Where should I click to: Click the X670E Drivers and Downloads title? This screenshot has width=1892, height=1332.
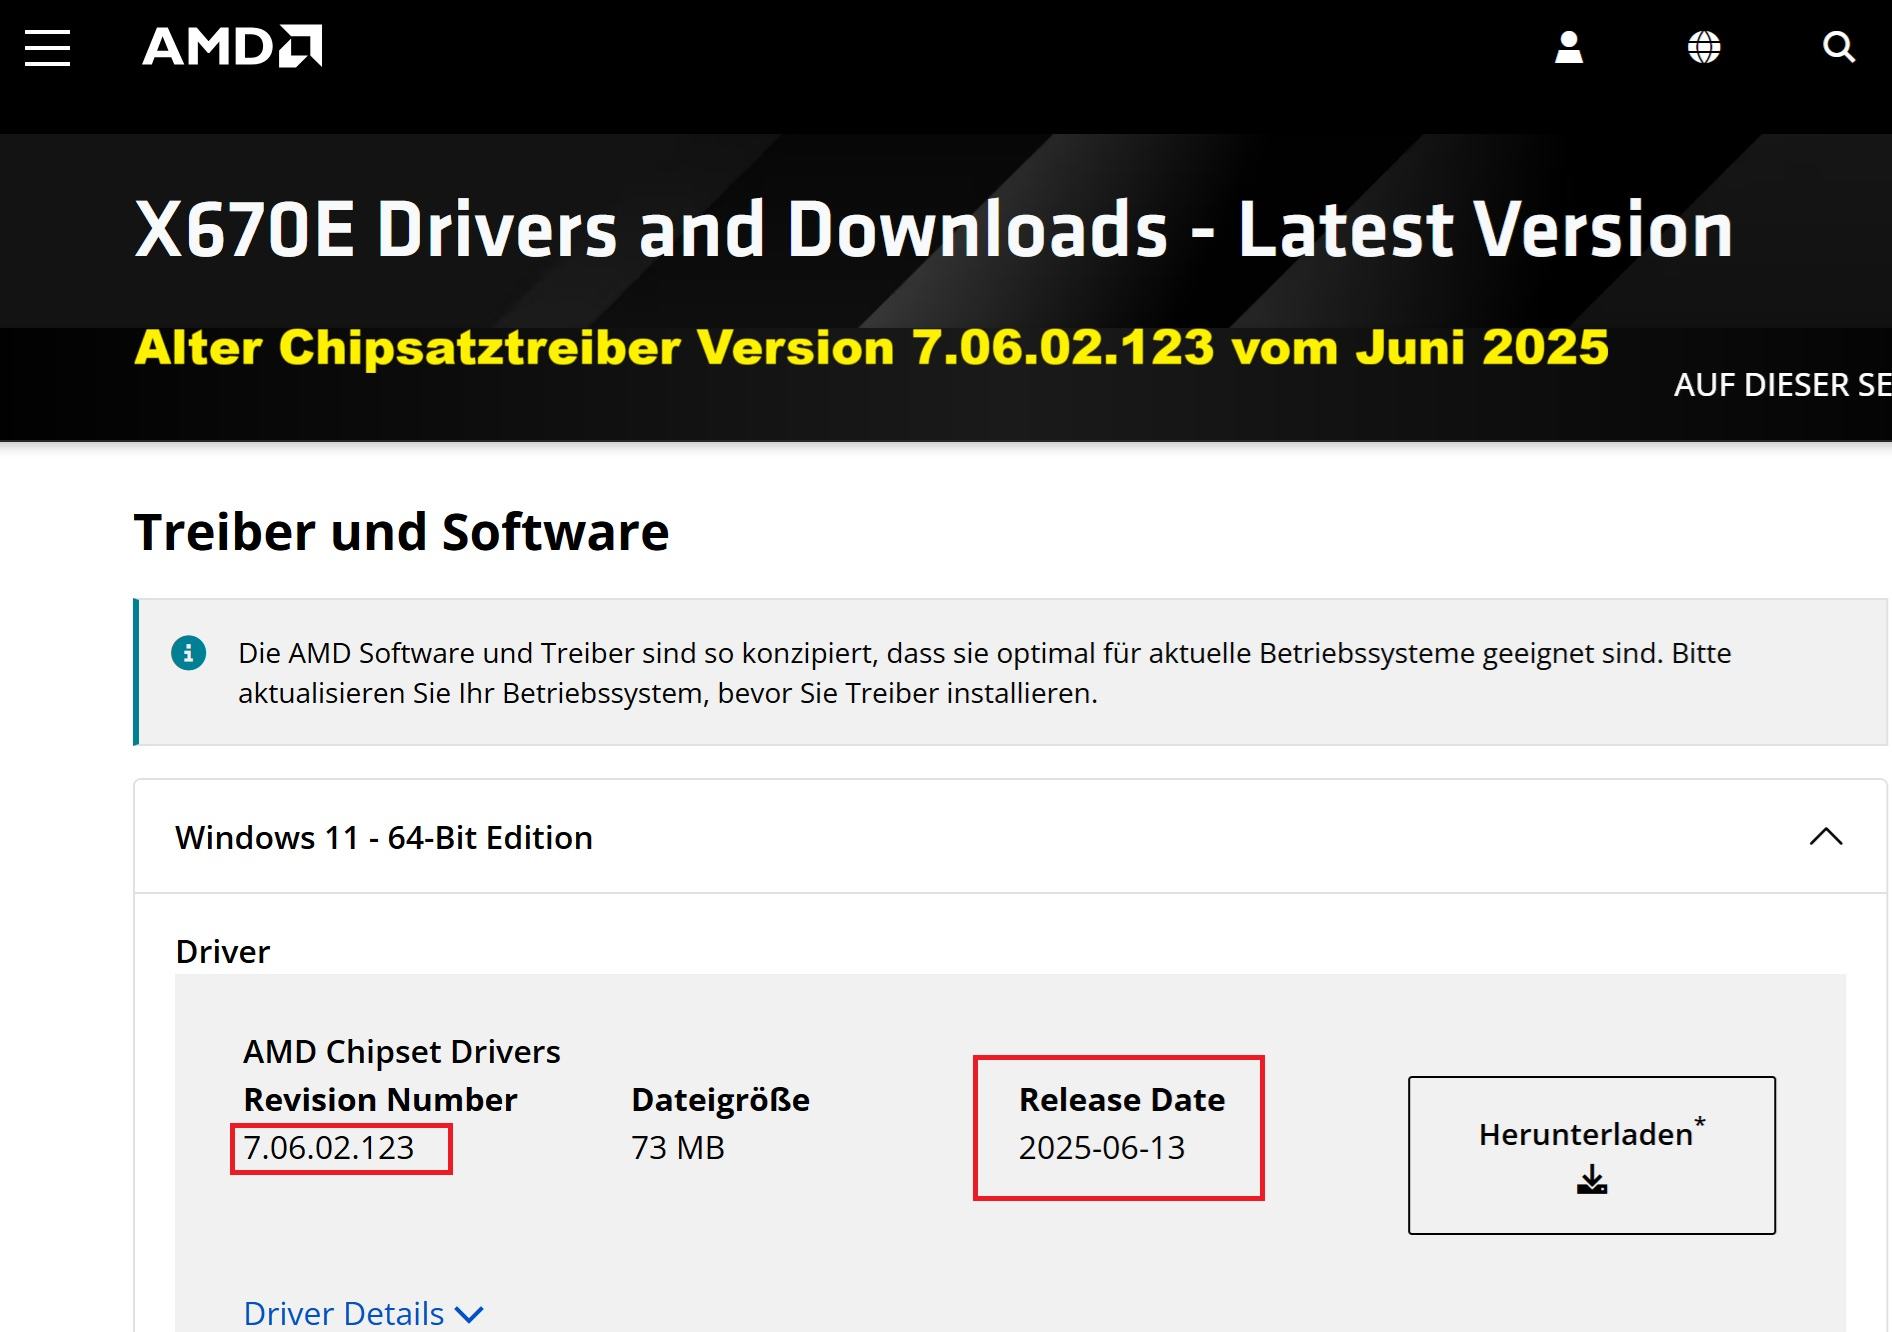[932, 230]
